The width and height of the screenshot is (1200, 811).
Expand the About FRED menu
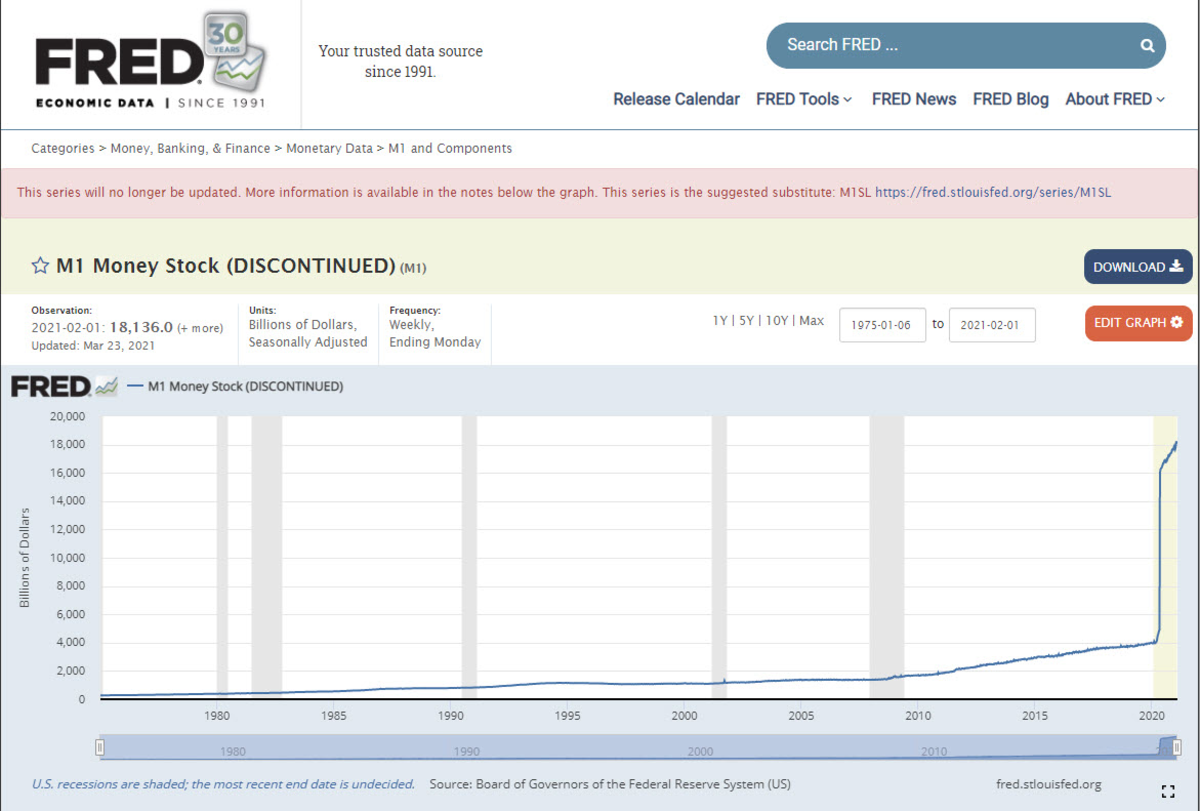[1115, 99]
